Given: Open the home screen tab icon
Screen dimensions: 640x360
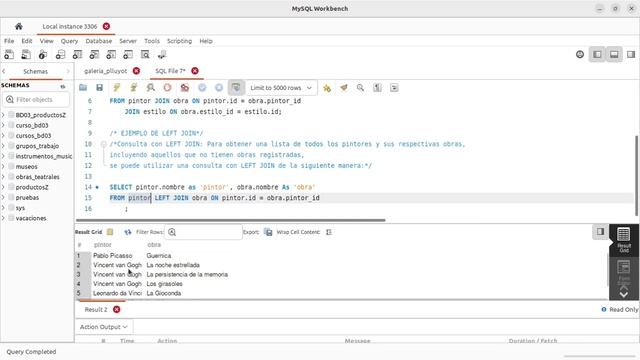Looking at the screenshot, I should click(x=18, y=27).
